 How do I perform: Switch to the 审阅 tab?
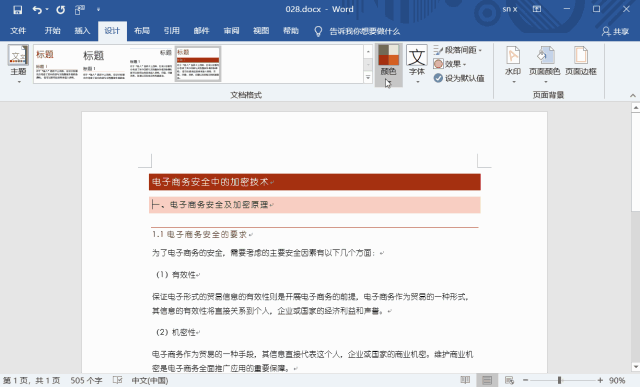[x=231, y=31]
